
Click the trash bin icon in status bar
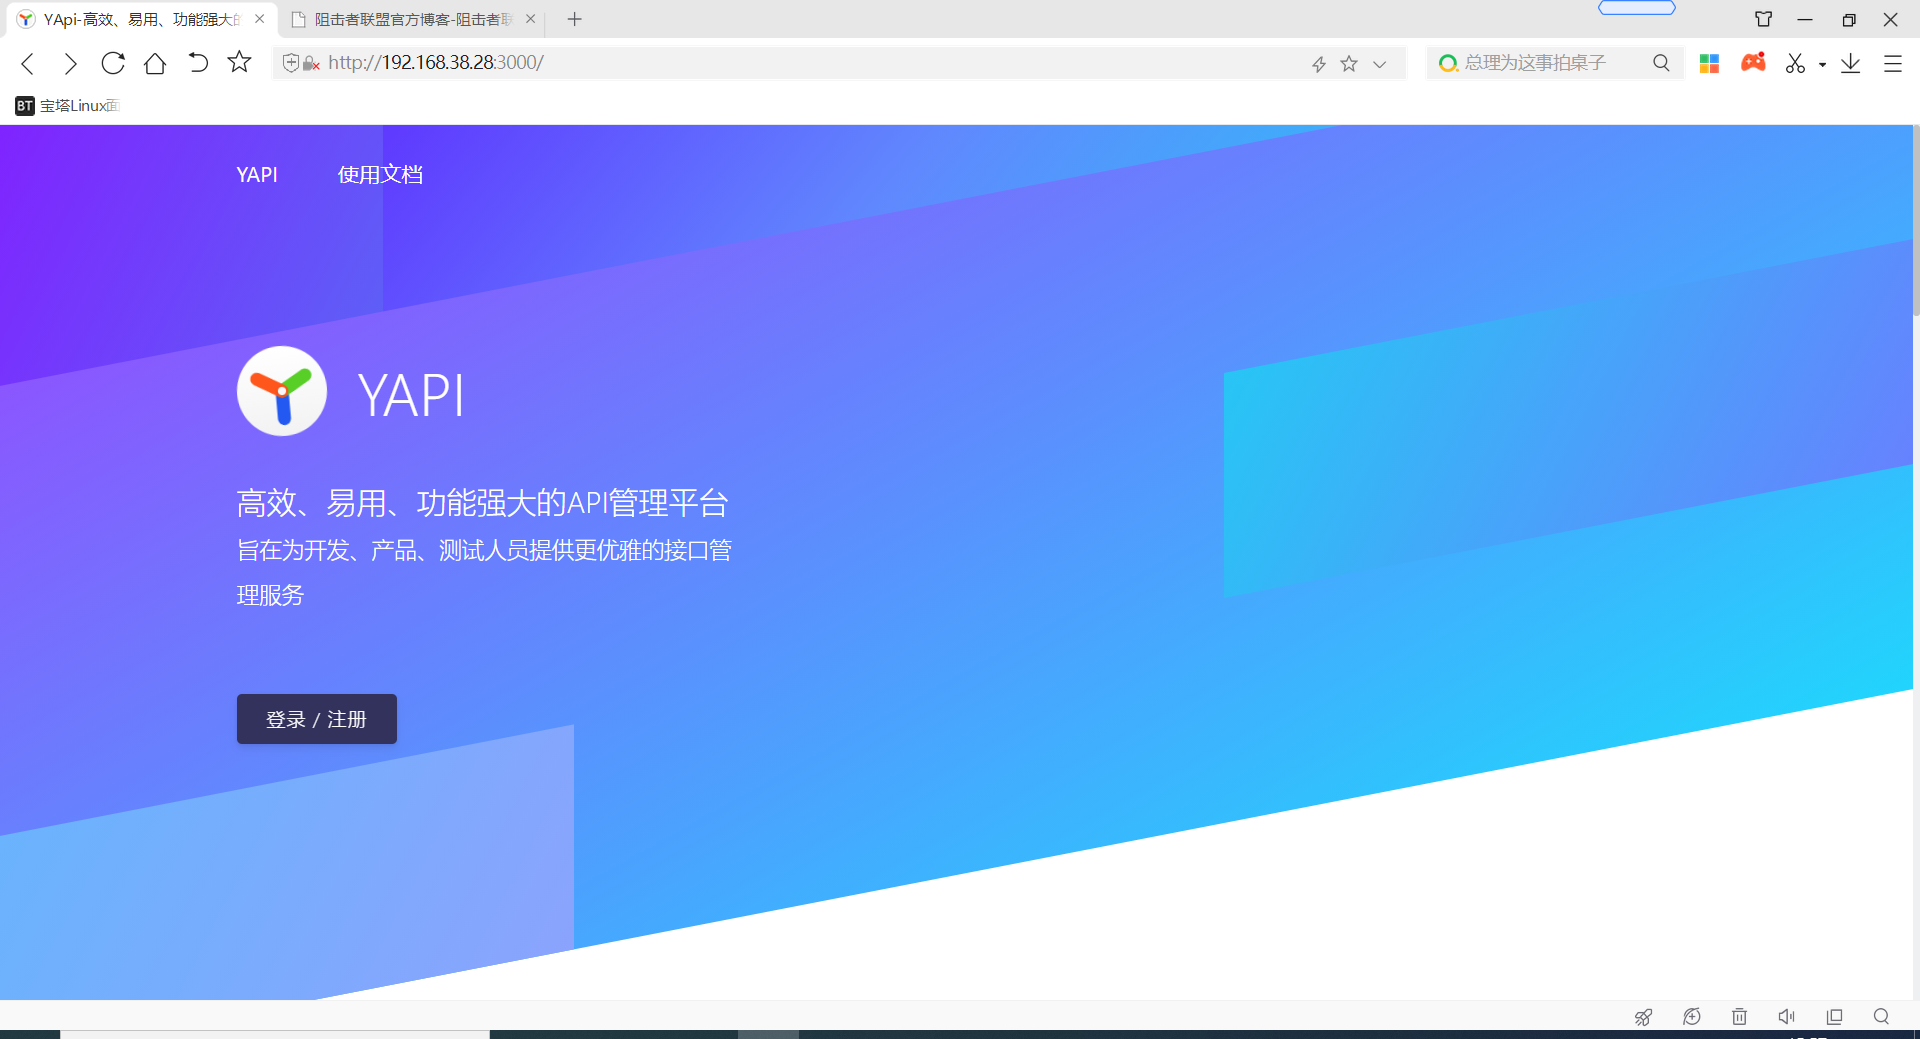tap(1740, 1017)
